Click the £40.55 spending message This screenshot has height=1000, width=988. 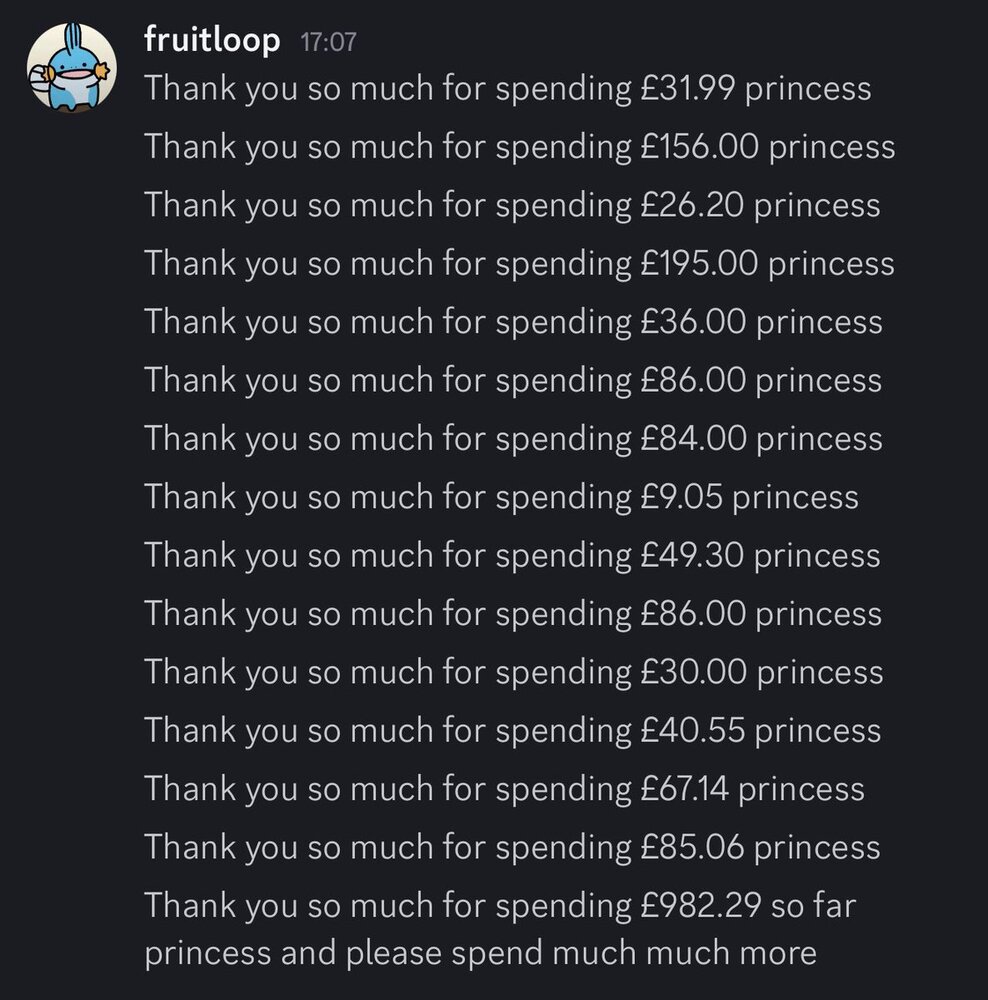512,731
